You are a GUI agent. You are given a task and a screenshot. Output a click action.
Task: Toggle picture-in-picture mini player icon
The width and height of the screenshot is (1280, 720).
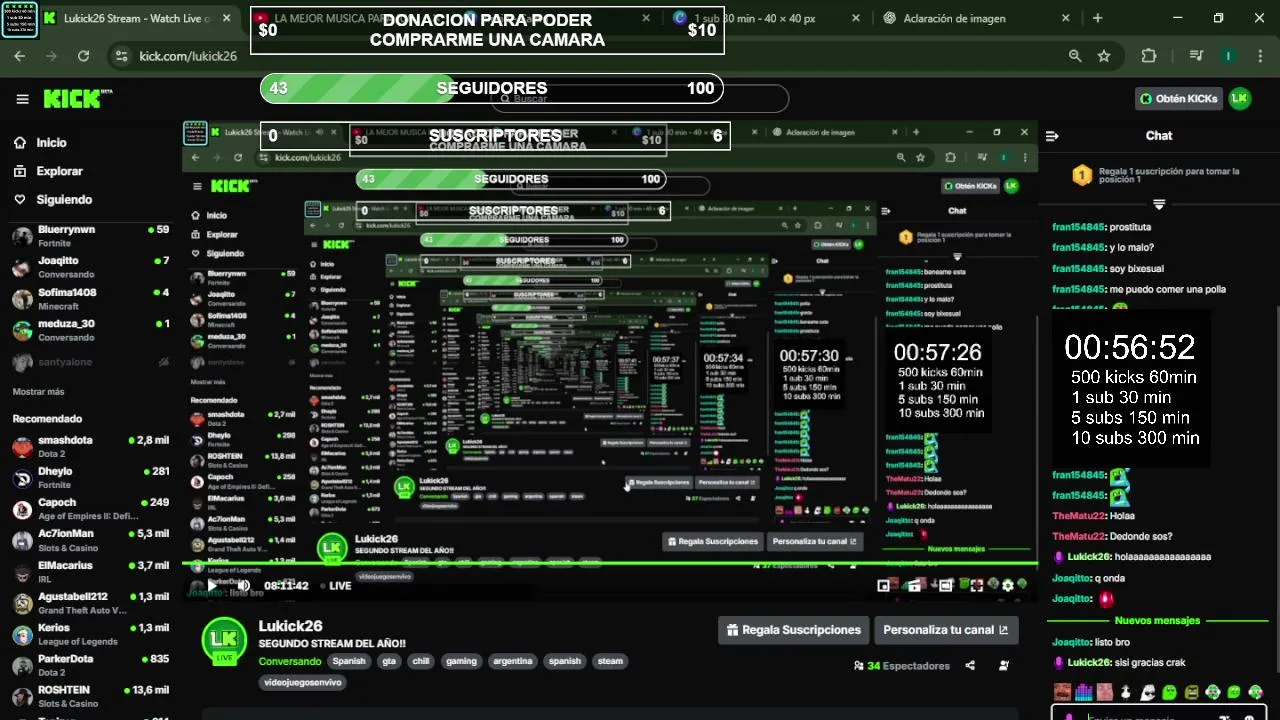pos(884,586)
